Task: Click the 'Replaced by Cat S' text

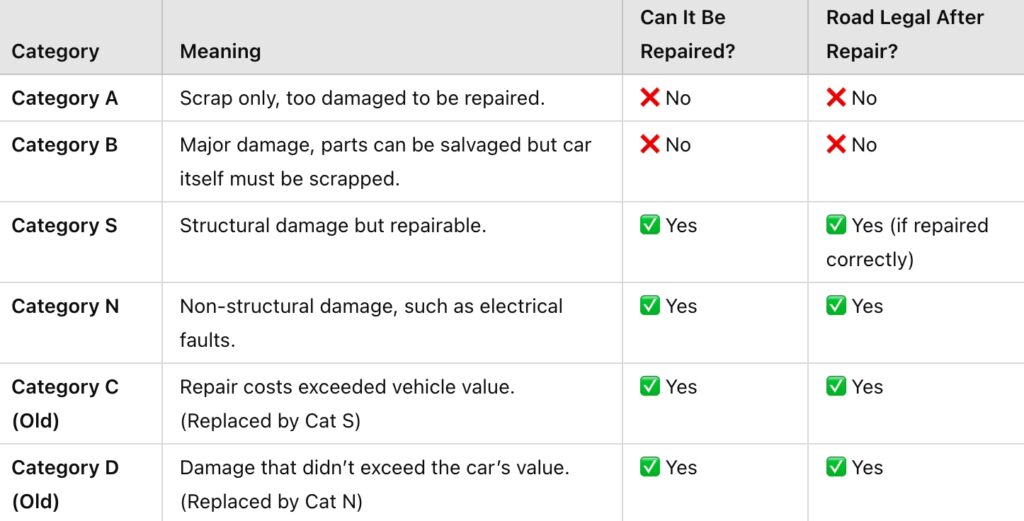Action: coord(270,421)
